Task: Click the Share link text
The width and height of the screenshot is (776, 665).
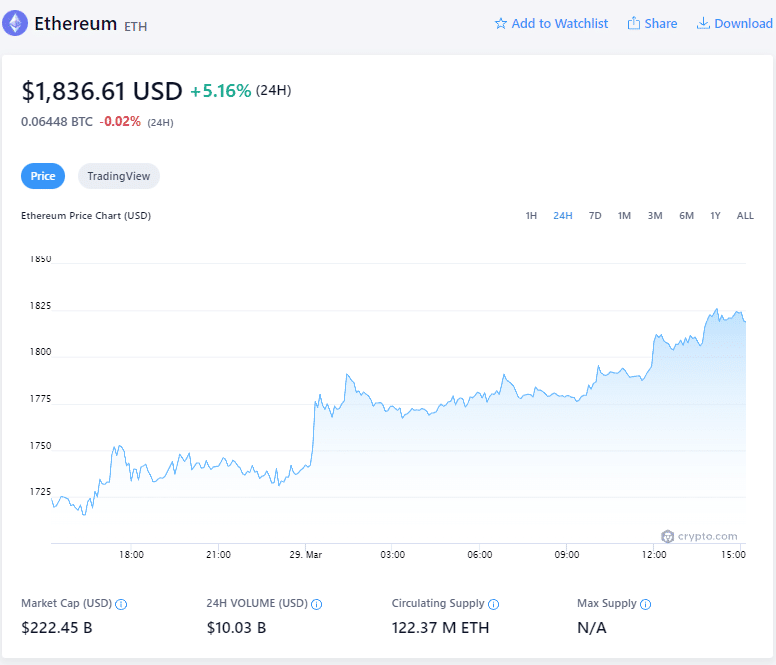Action: pyautogui.click(x=661, y=24)
